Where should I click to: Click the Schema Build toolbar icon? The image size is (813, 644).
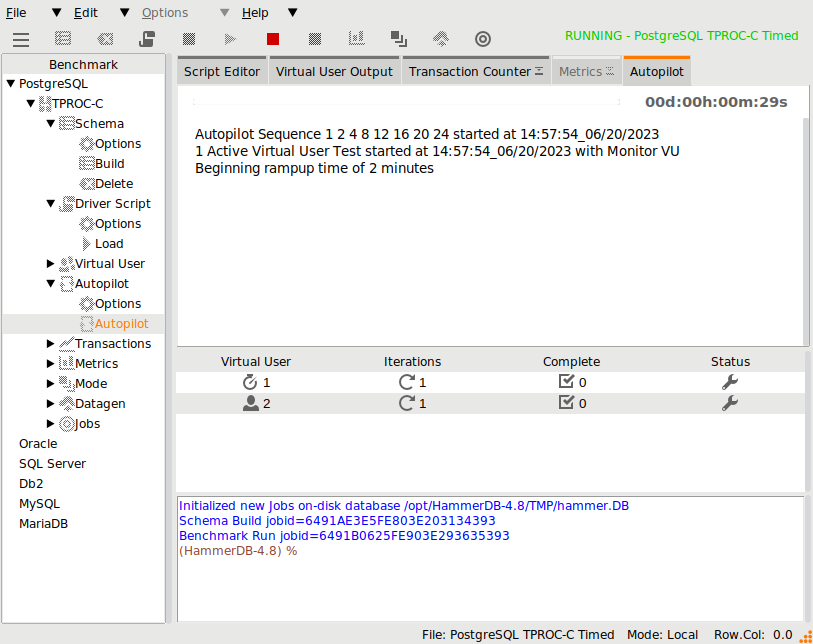(63, 39)
